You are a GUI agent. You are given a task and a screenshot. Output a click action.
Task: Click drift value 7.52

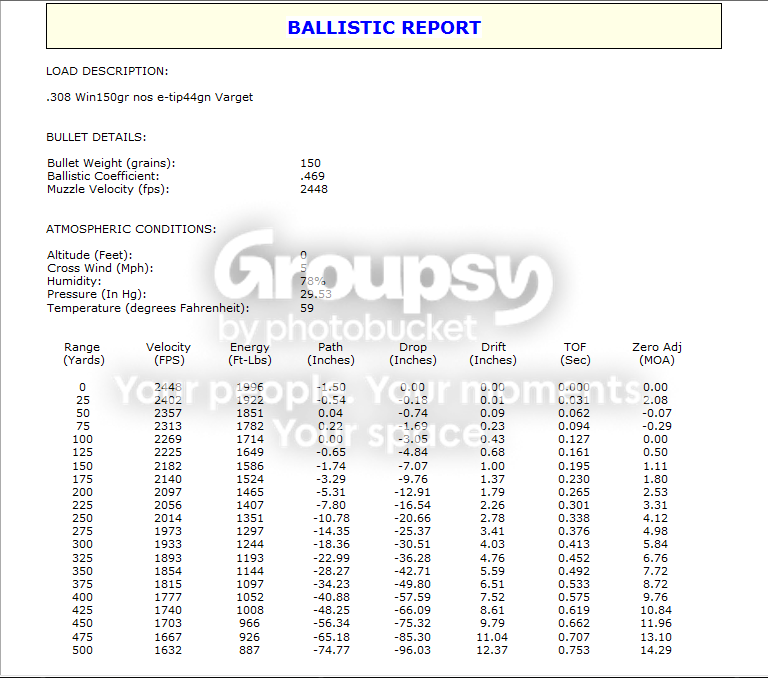(492, 597)
